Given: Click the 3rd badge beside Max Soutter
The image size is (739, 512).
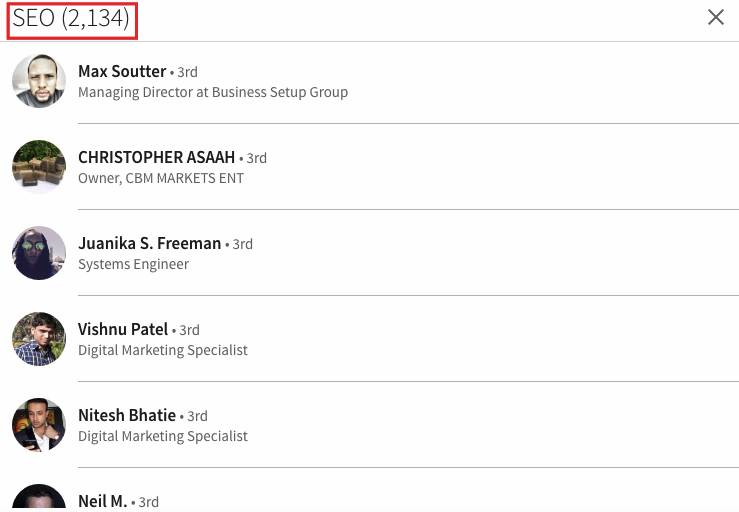Looking at the screenshot, I should pos(188,72).
